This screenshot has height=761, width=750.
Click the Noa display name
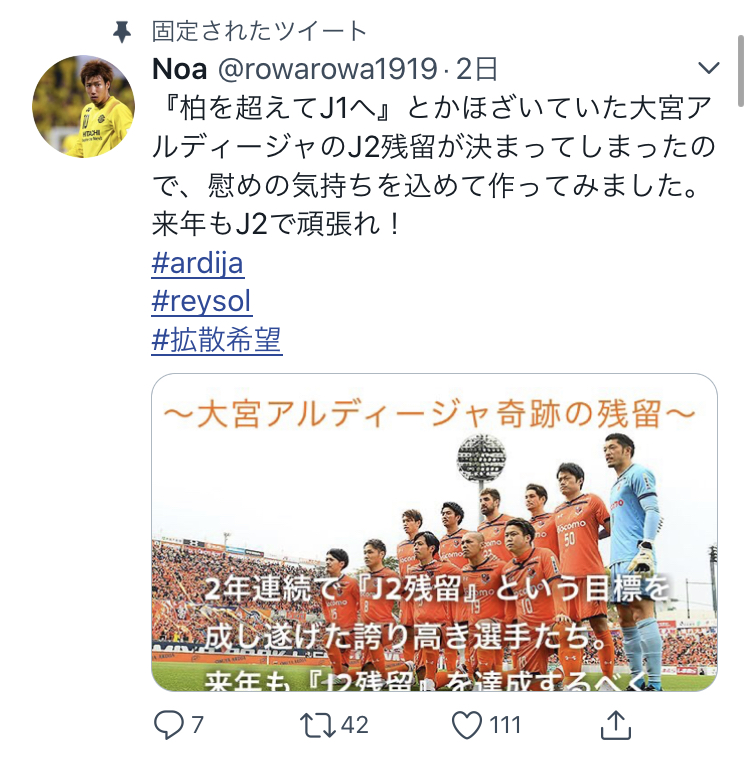tap(180, 69)
